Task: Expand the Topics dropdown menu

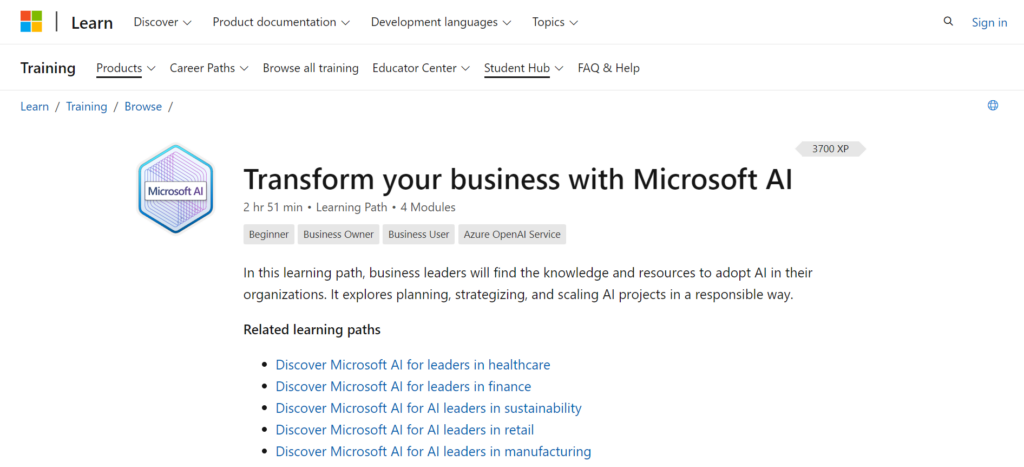Action: 555,22
